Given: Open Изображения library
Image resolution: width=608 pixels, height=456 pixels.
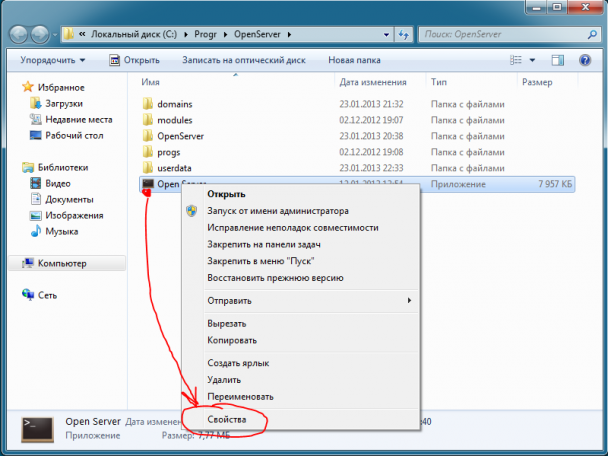Looking at the screenshot, I should [x=67, y=215].
